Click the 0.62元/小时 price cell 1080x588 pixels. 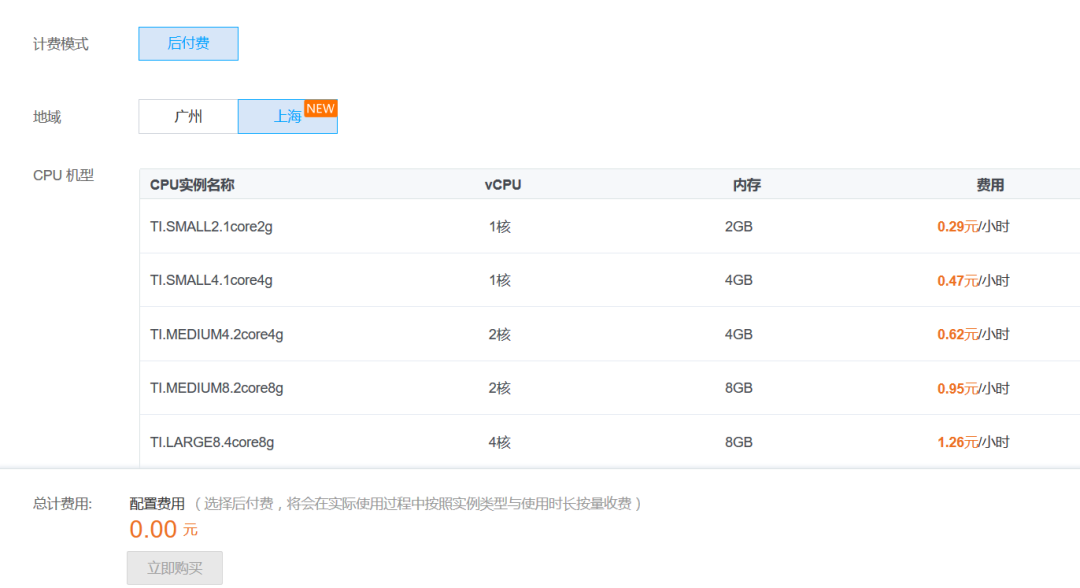[973, 335]
